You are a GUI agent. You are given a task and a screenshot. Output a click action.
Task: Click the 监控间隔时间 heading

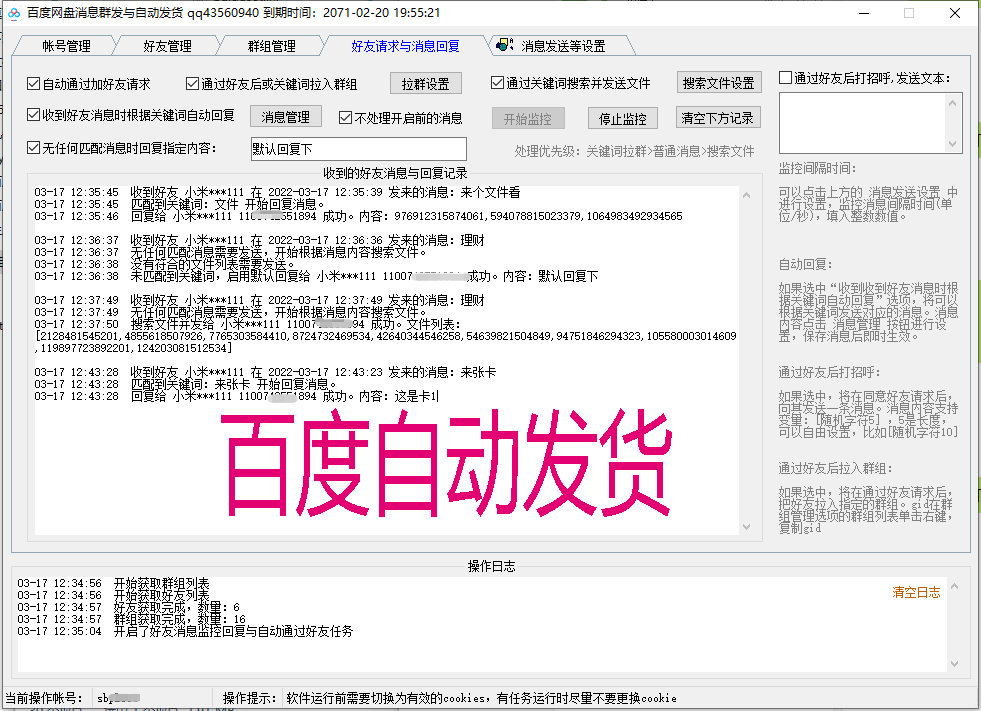(818, 168)
